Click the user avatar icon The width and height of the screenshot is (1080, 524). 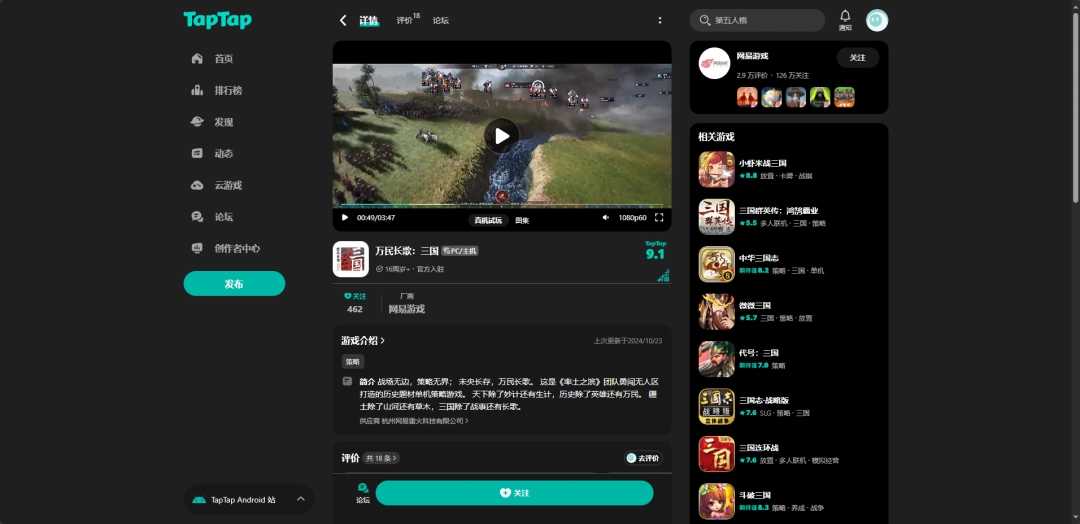coord(876,20)
